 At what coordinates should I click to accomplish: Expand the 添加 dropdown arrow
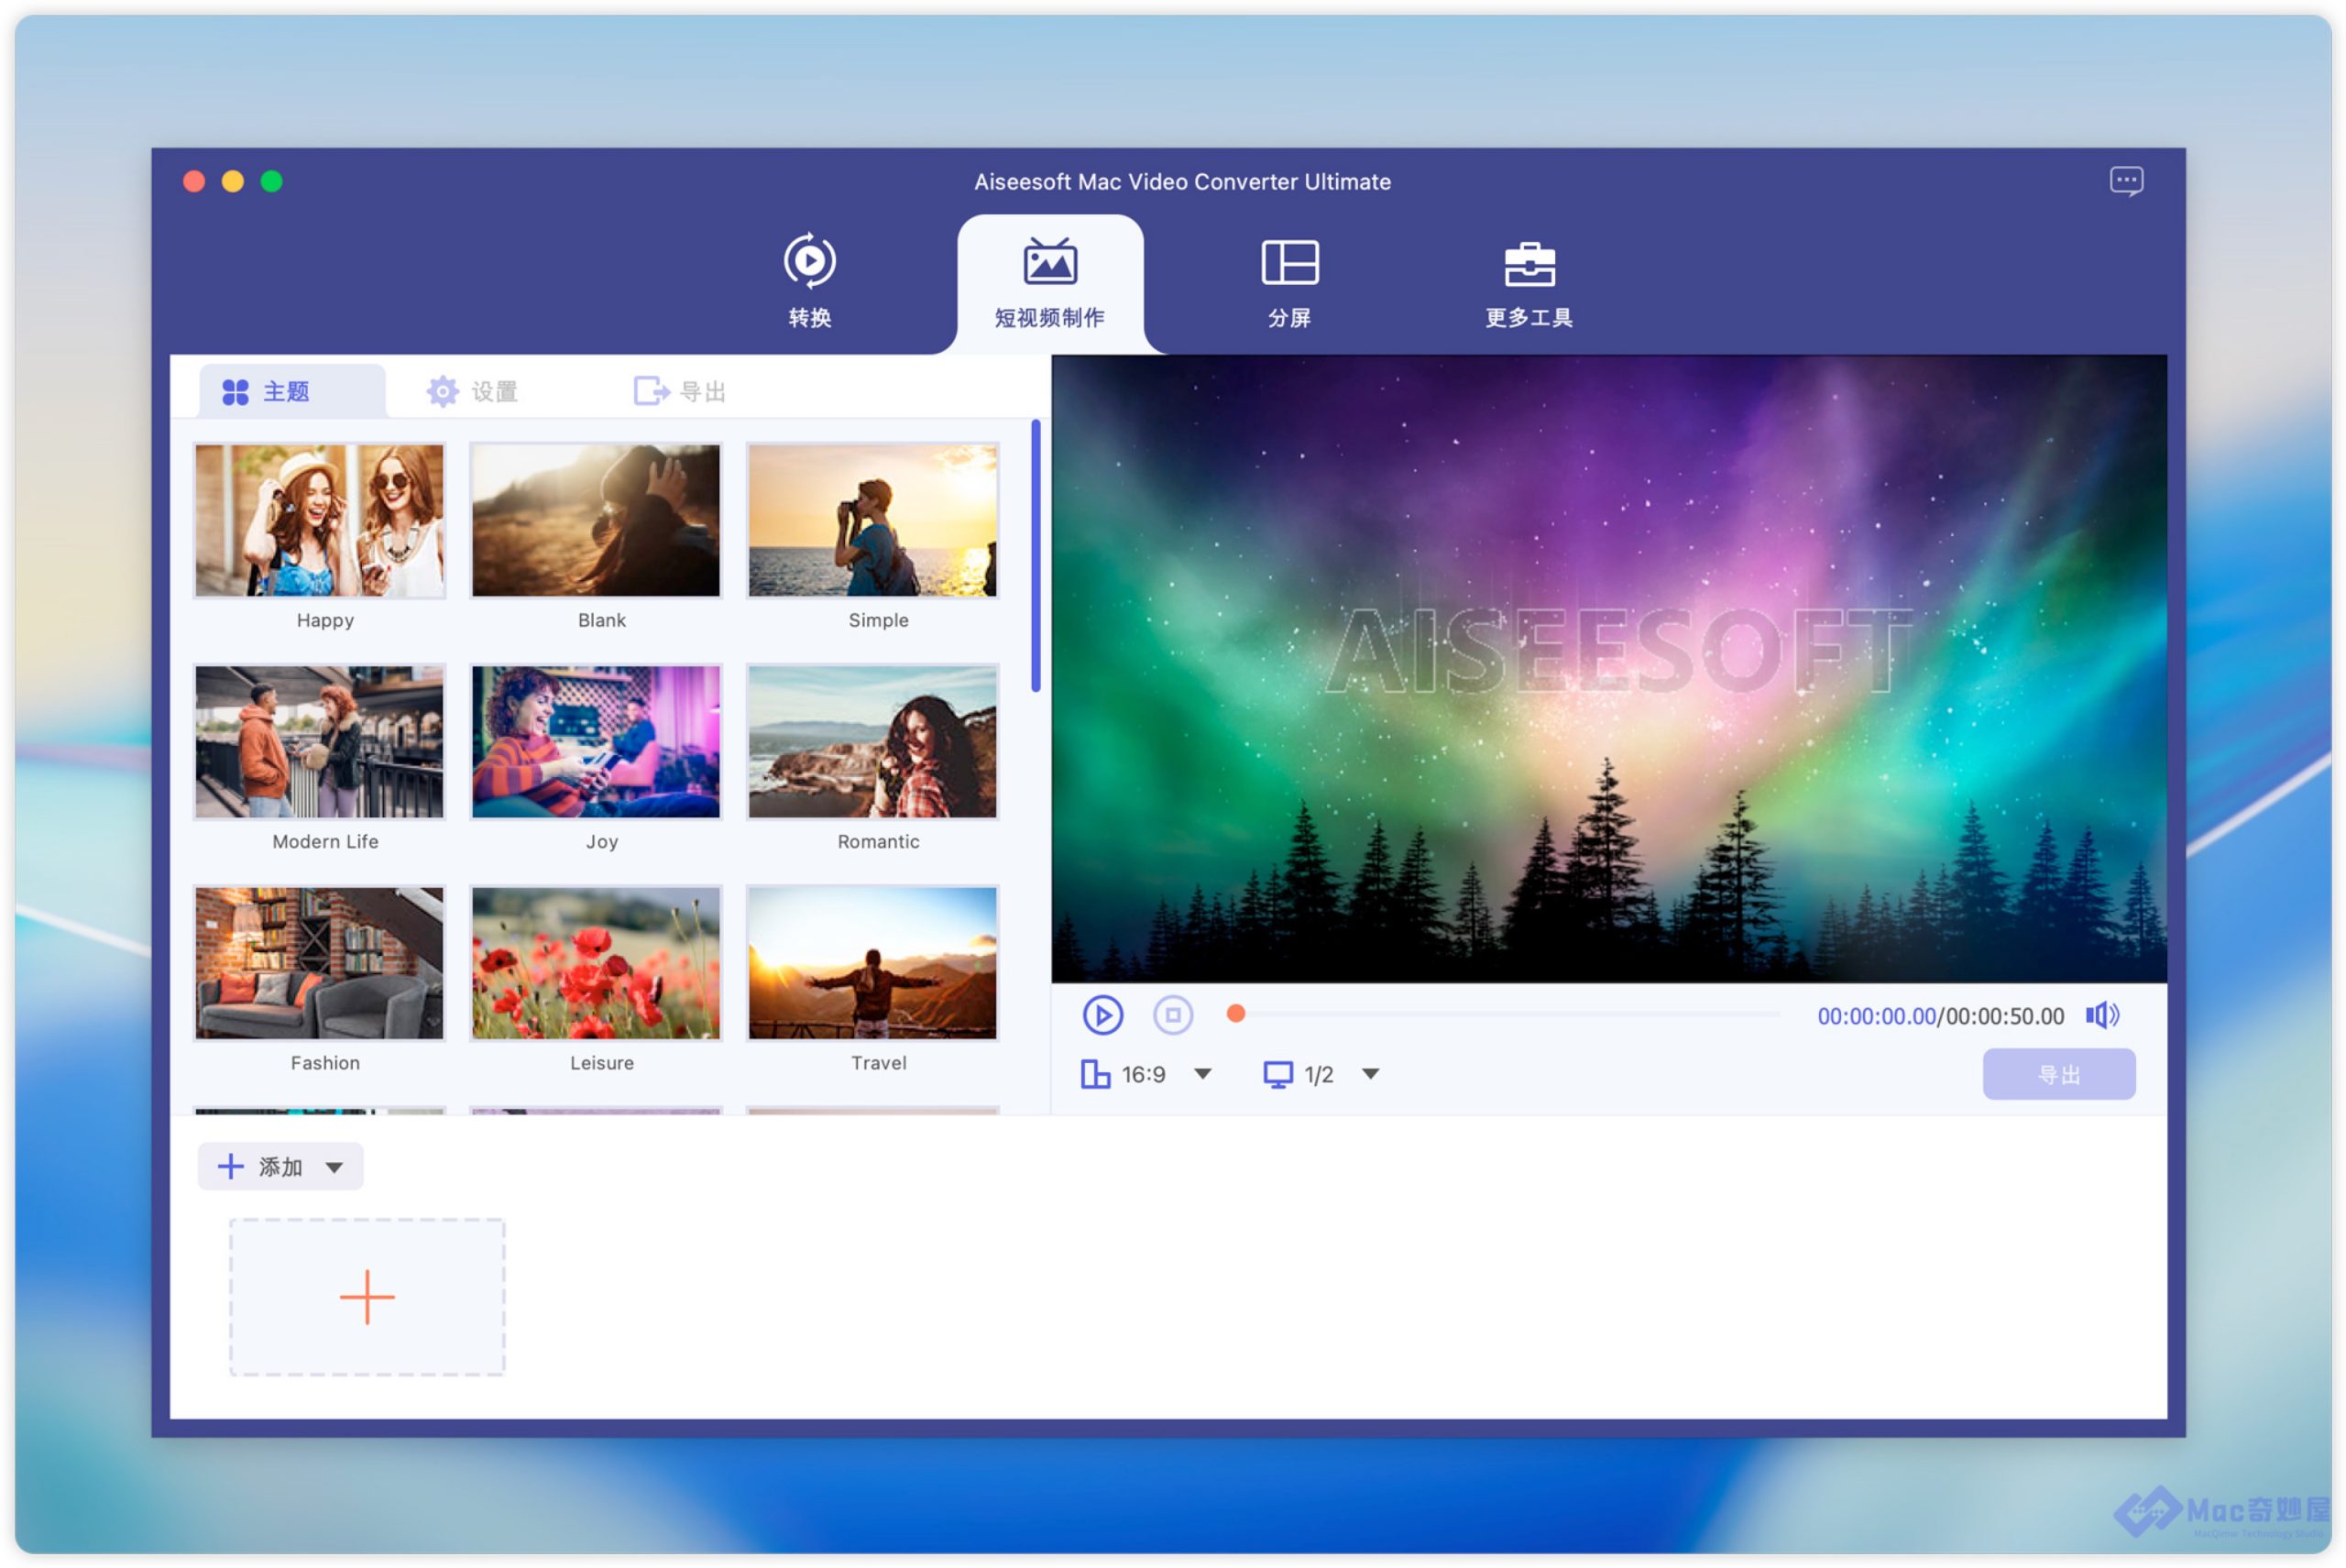coord(334,1167)
